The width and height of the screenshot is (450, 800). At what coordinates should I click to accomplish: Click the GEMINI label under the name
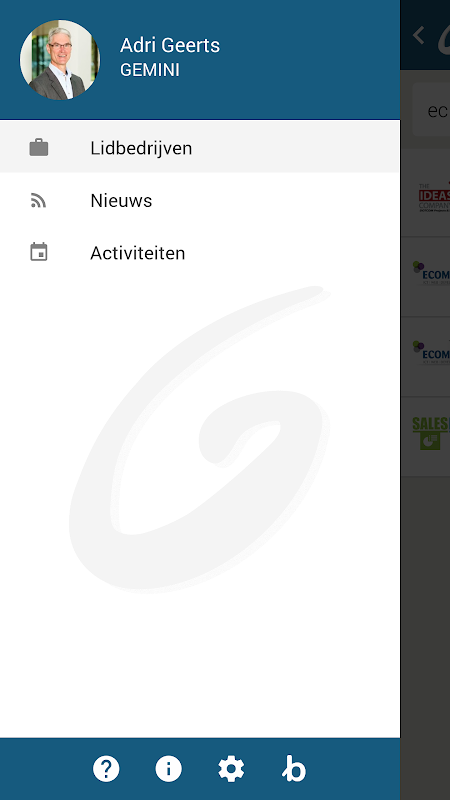[149, 70]
